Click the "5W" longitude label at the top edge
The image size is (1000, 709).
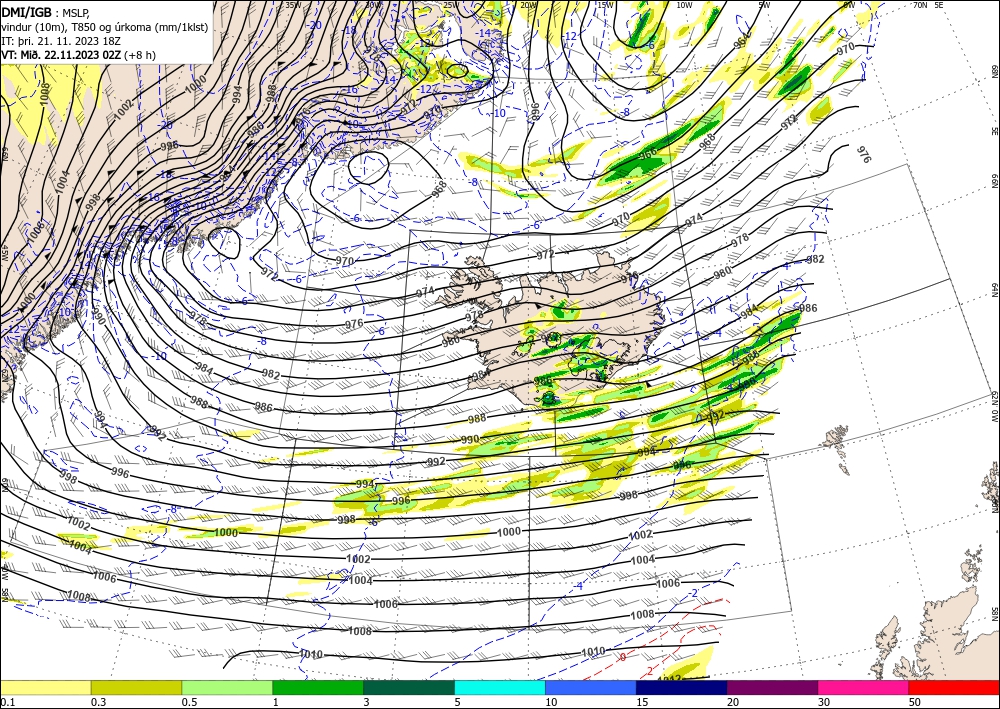pos(764,5)
